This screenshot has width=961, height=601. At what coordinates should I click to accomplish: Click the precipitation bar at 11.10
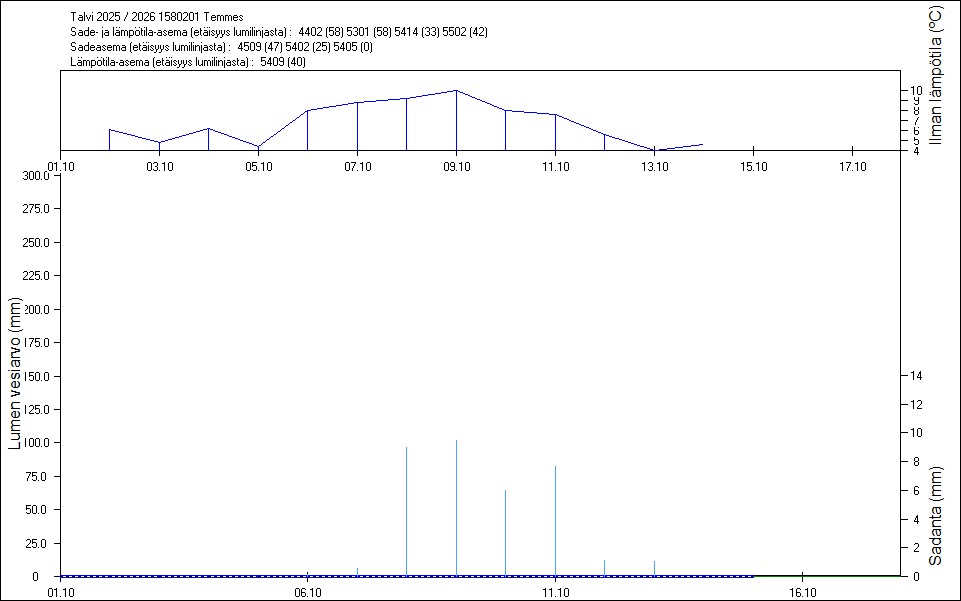point(555,520)
